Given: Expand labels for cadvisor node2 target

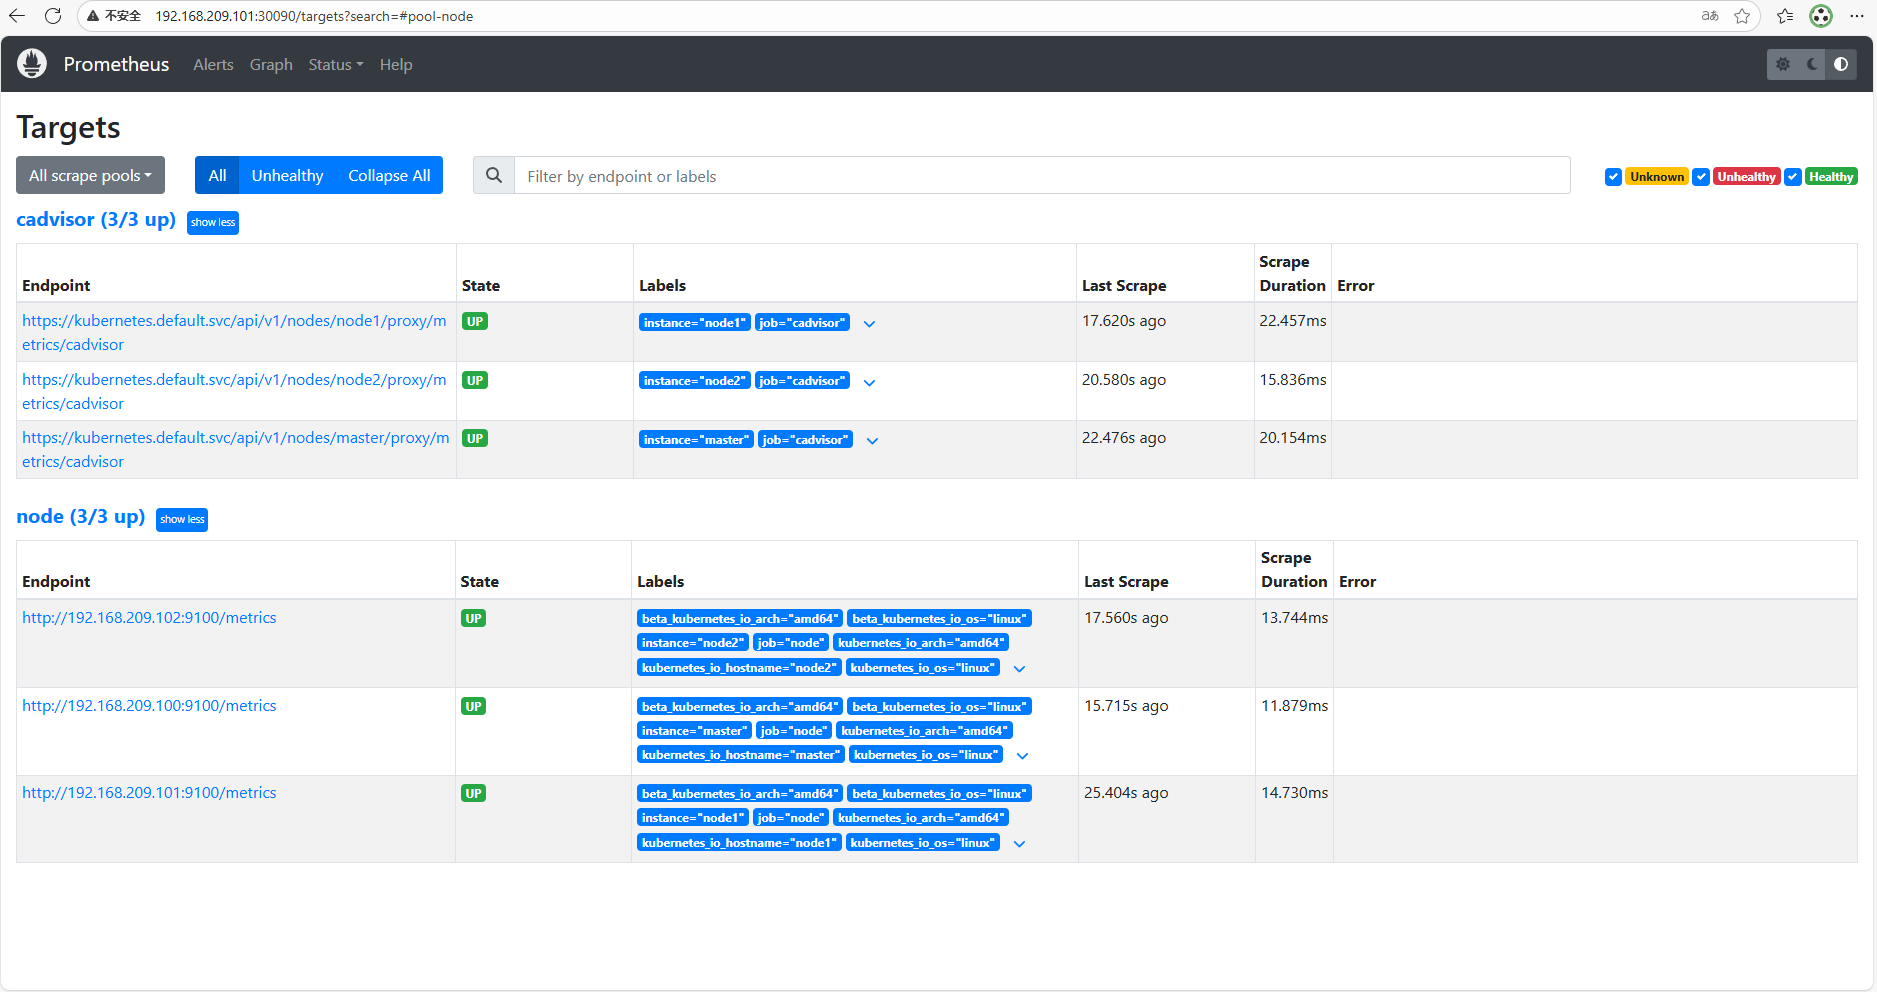Looking at the screenshot, I should tap(869, 383).
